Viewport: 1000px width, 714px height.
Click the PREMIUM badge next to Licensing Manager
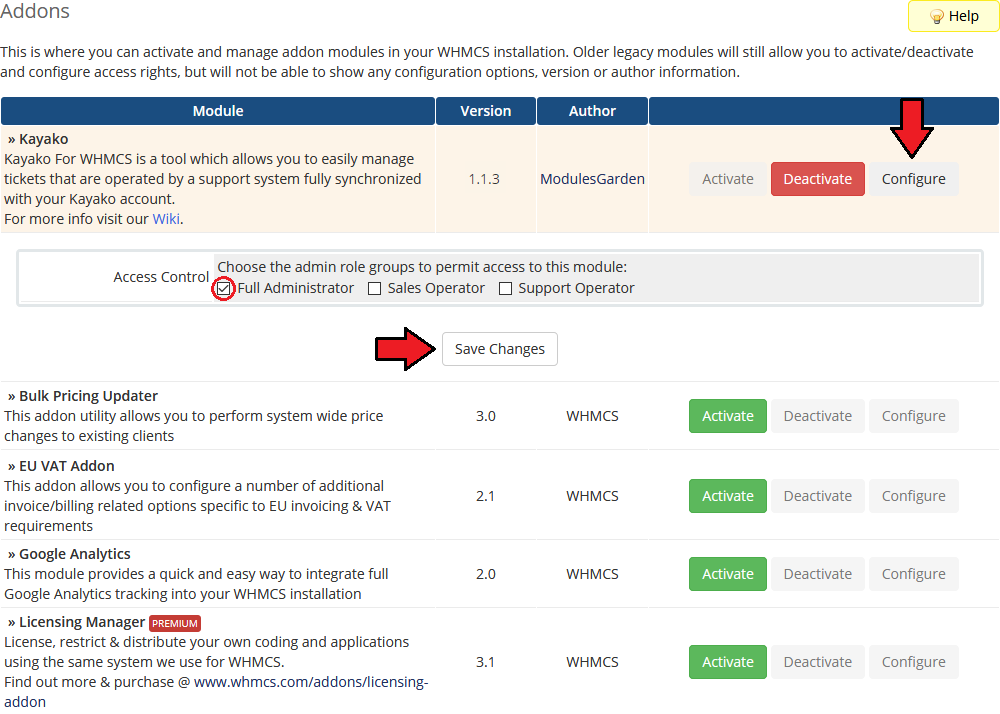tap(175, 623)
